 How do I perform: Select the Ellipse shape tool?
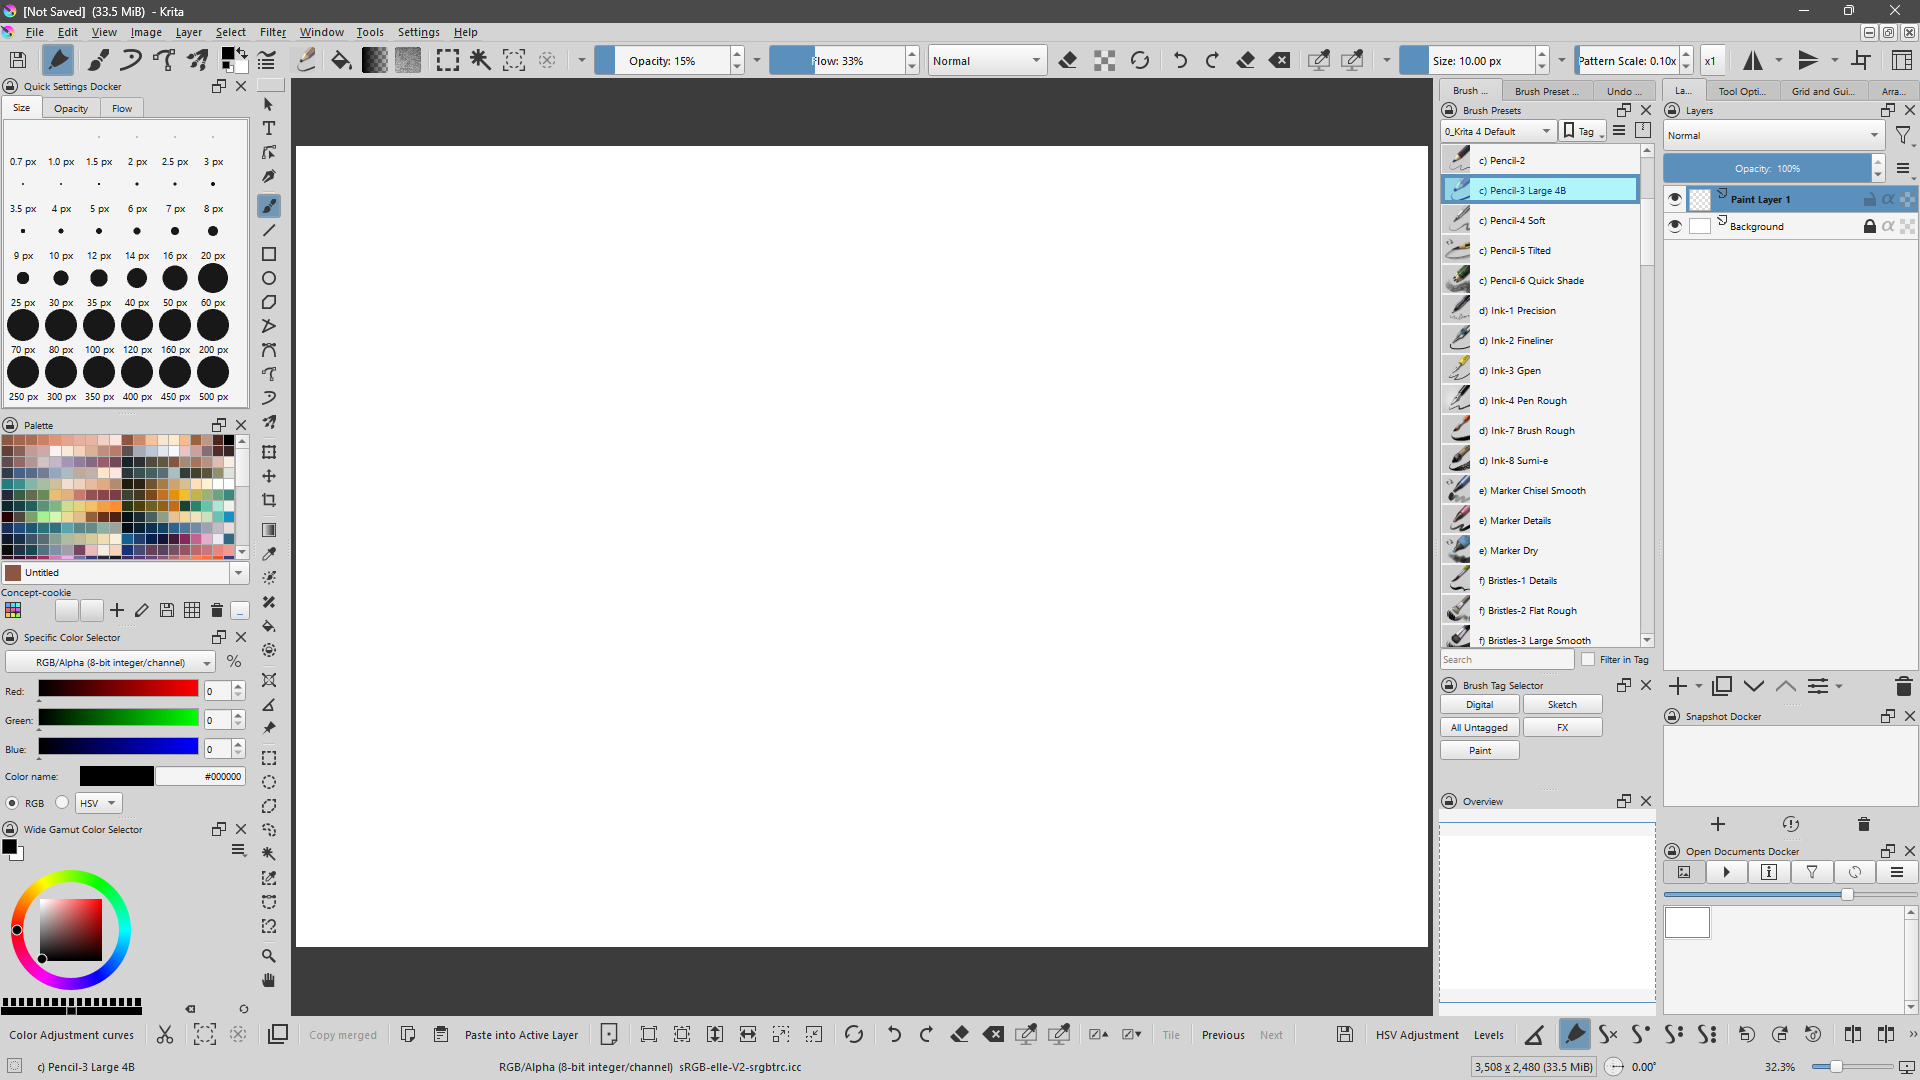click(269, 279)
